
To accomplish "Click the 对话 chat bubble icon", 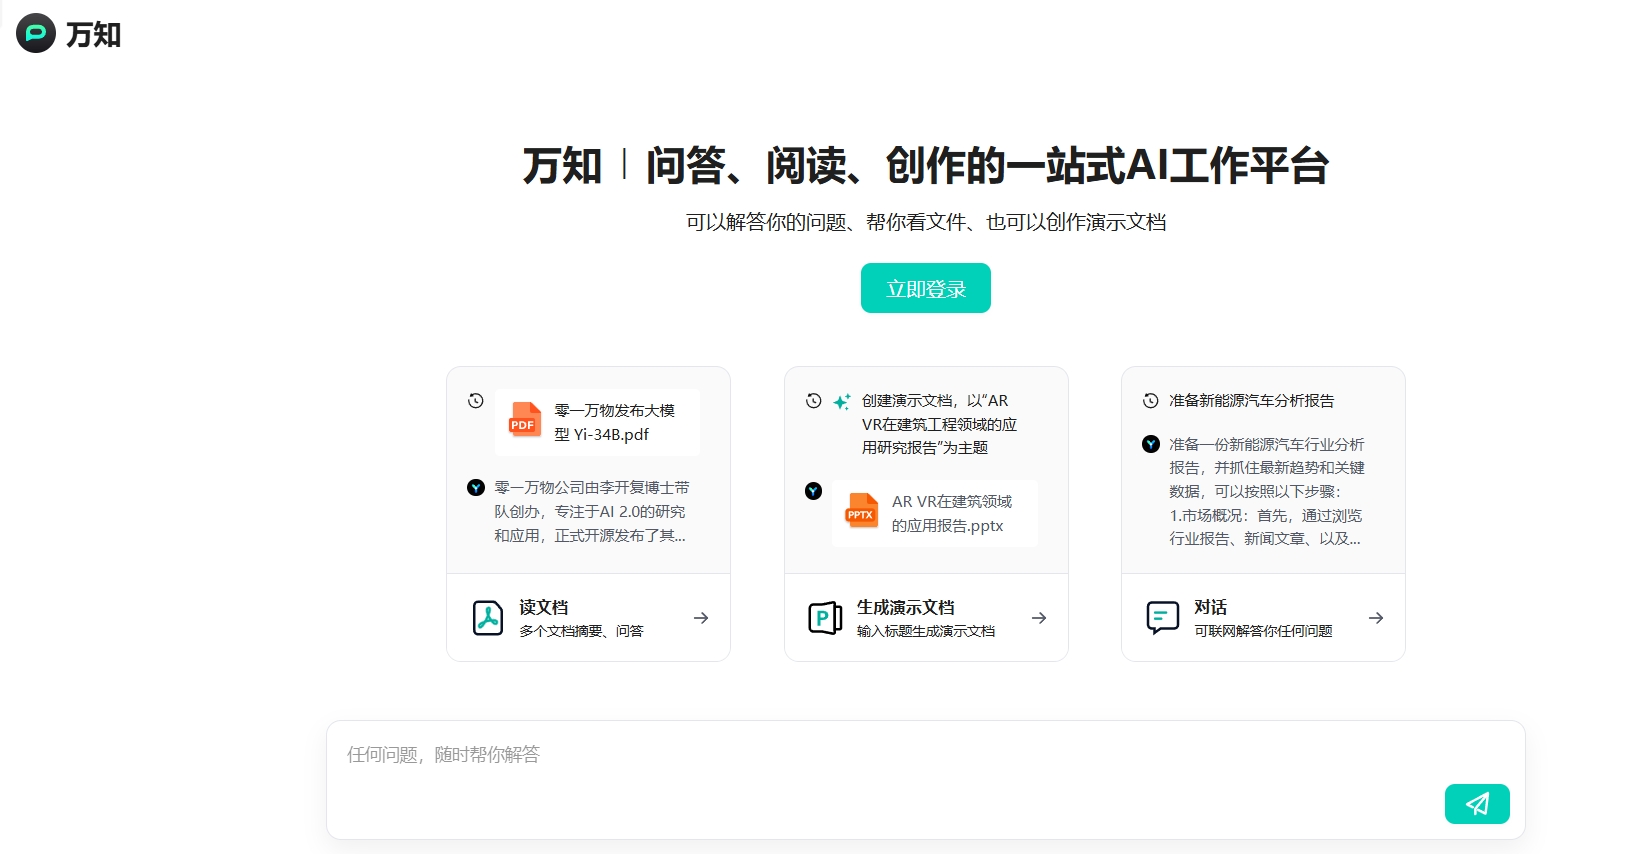I will [x=1163, y=618].
